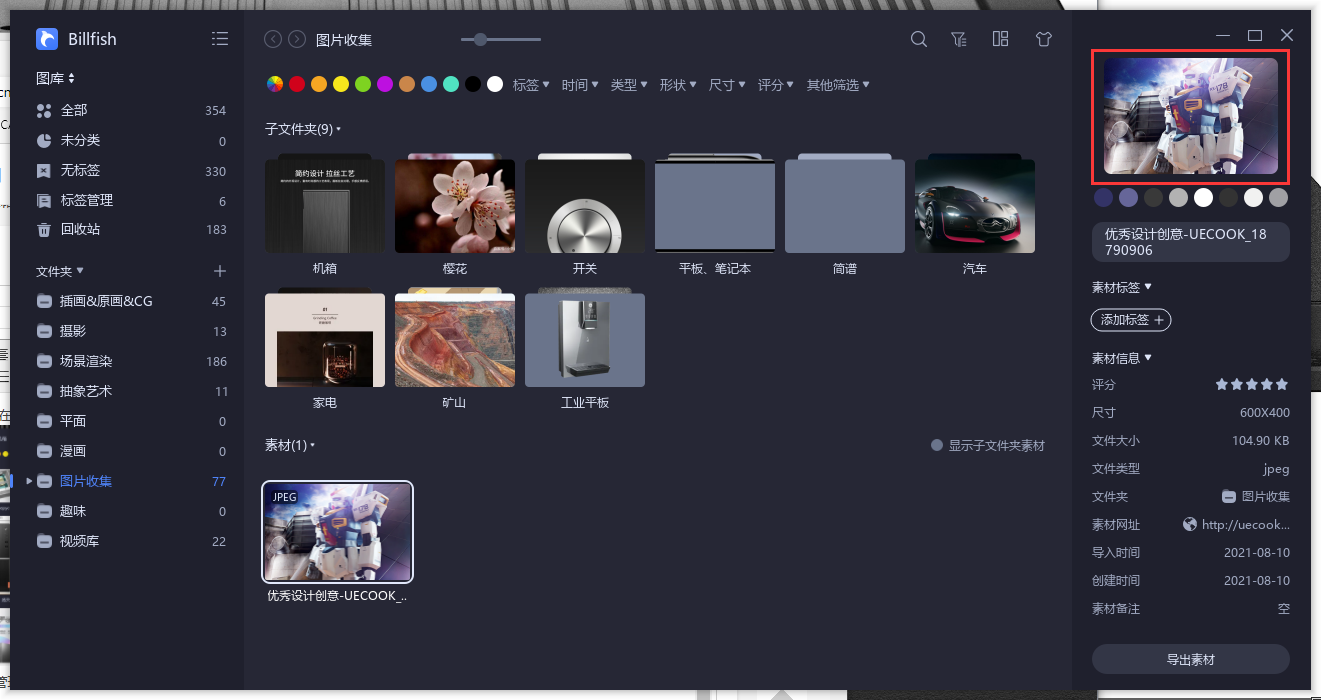The image size is (1321, 700).
Task: Filter by white color swatch
Action: [495, 85]
